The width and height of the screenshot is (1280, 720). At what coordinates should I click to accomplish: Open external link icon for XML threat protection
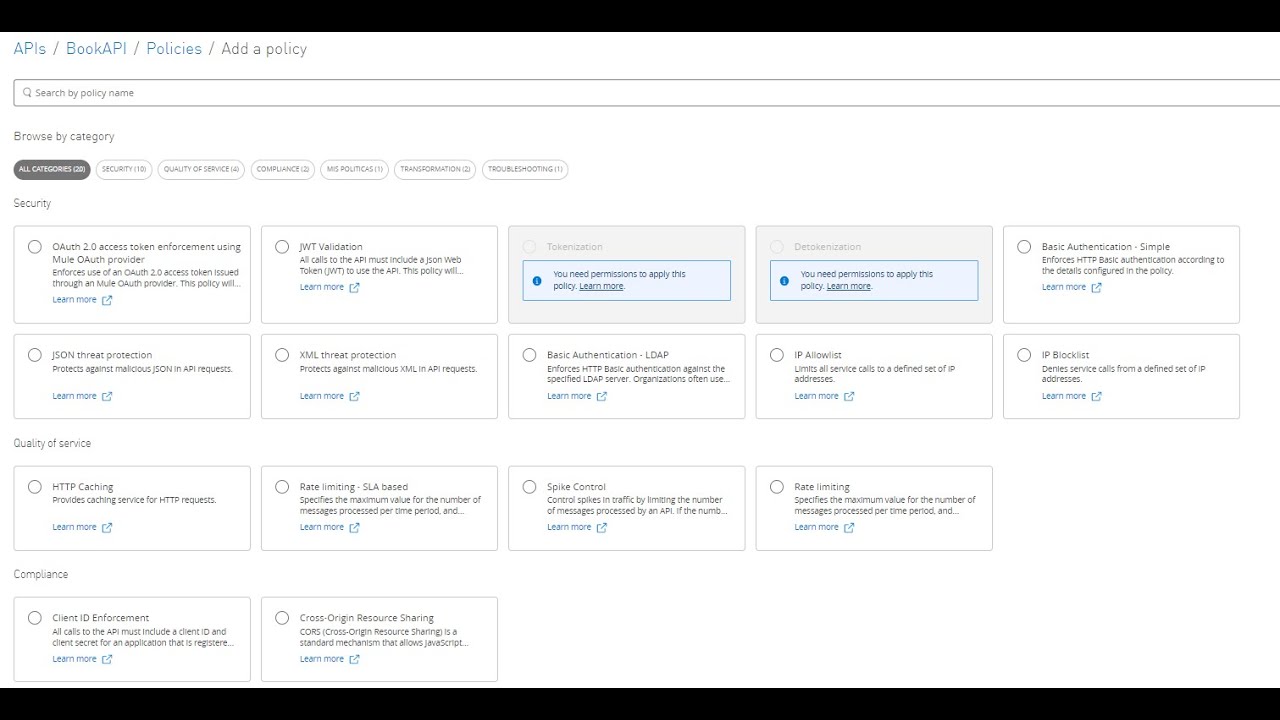(354, 396)
